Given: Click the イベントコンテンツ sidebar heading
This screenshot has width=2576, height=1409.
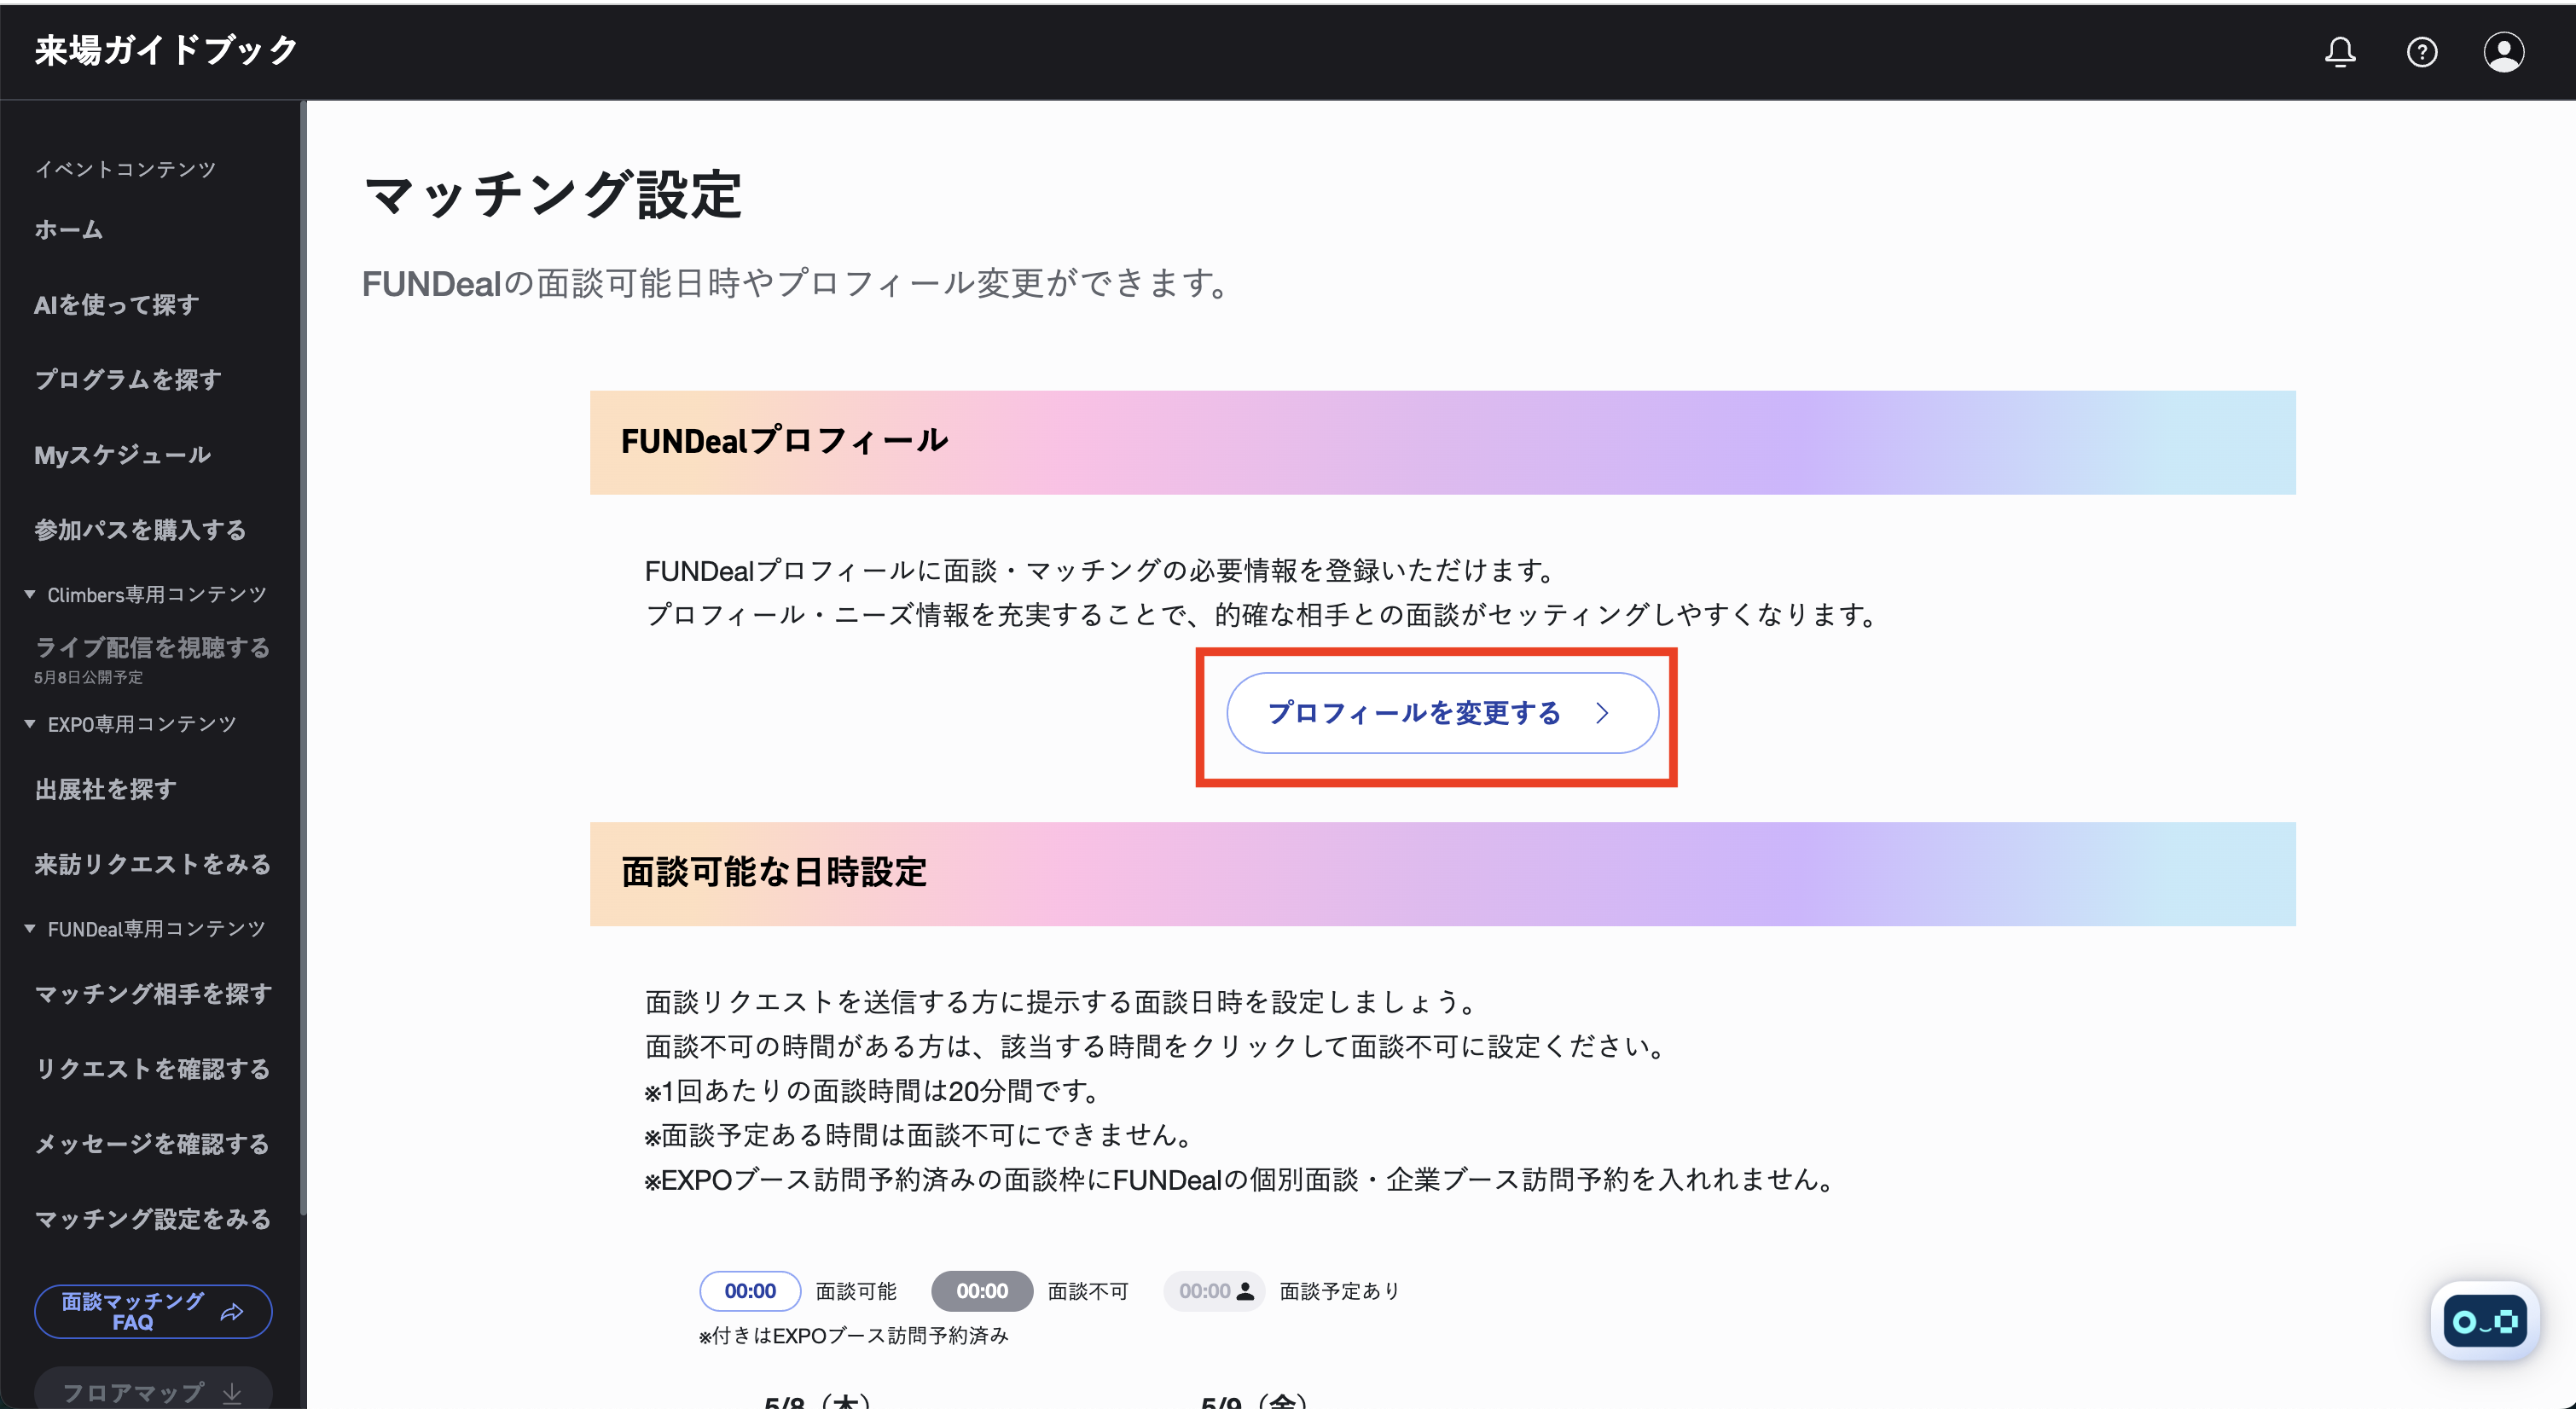Looking at the screenshot, I should (x=125, y=169).
